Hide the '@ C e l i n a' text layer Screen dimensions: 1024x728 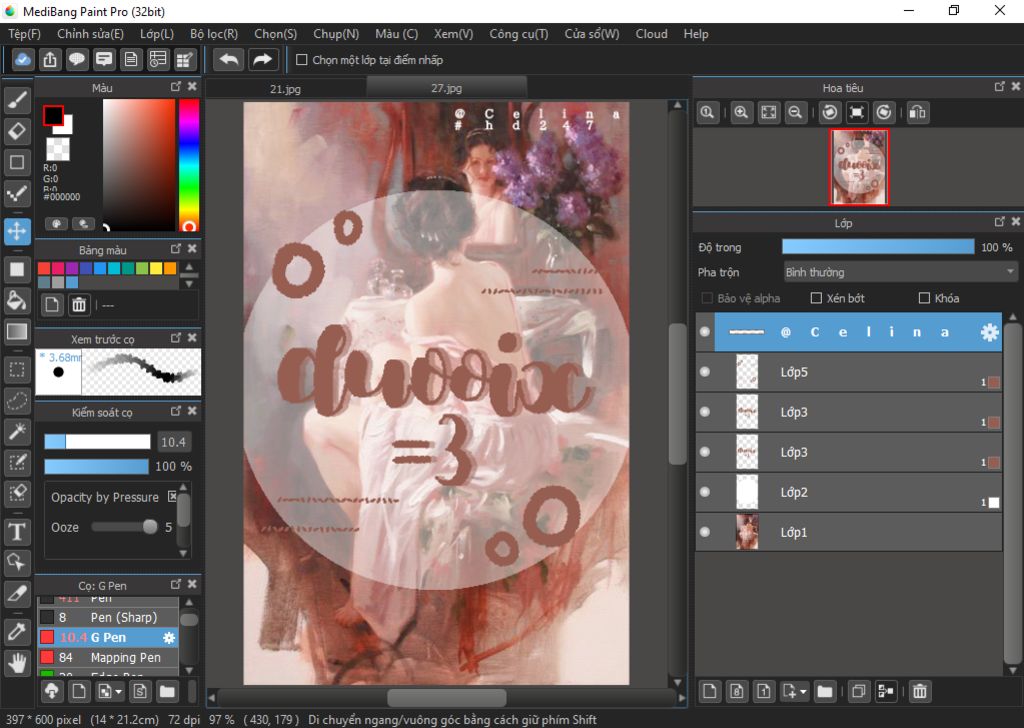705,332
